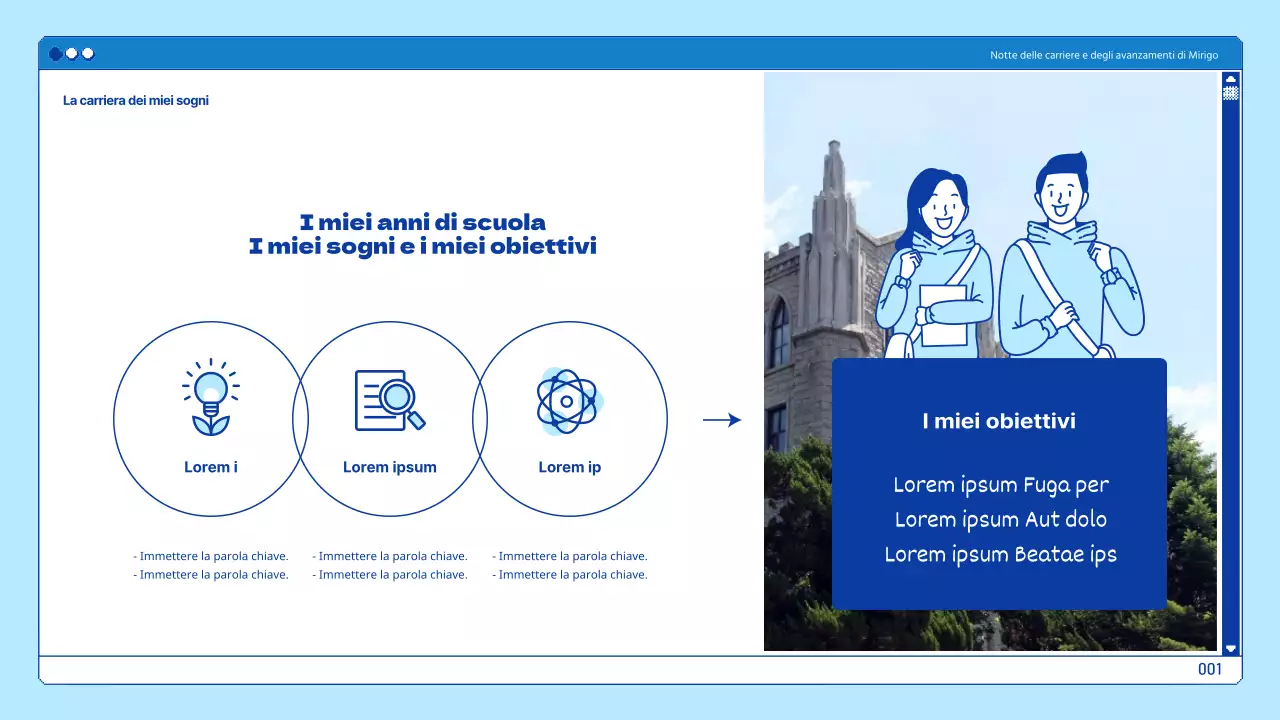Click the right arrow pointing to objectives
Screen dimensions: 1280x720
722,419
